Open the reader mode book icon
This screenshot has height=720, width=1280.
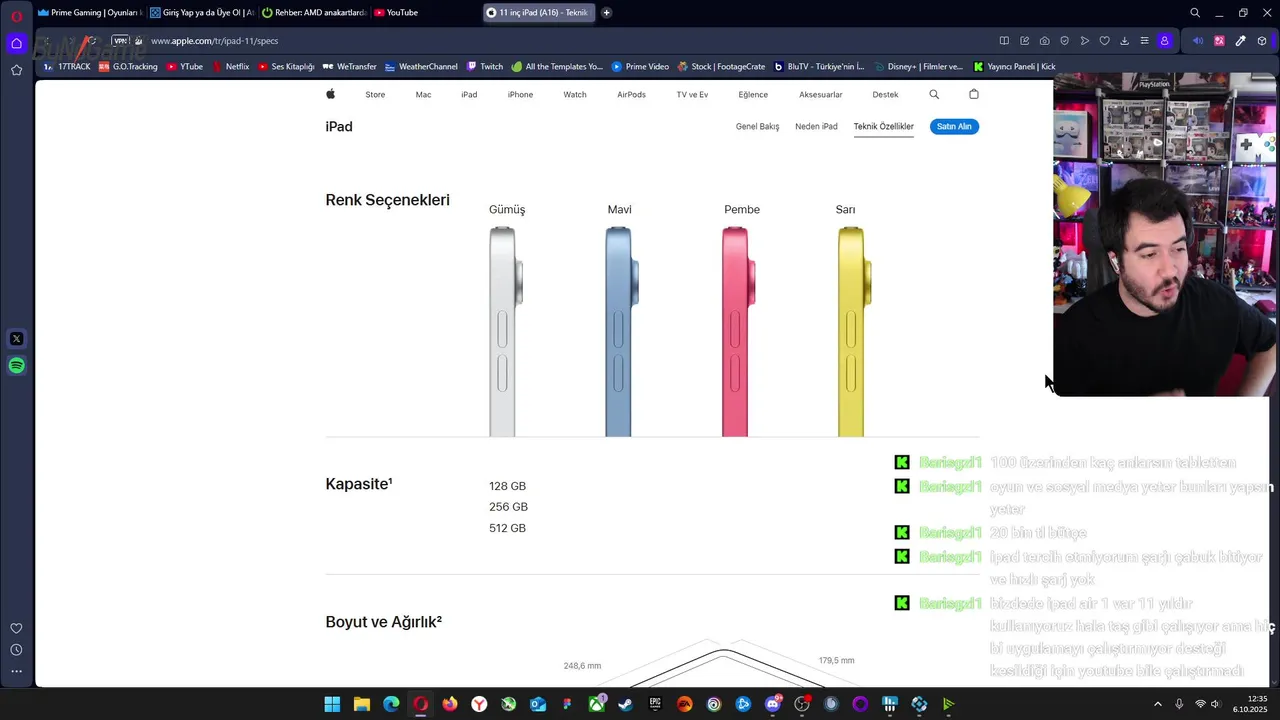1004,41
